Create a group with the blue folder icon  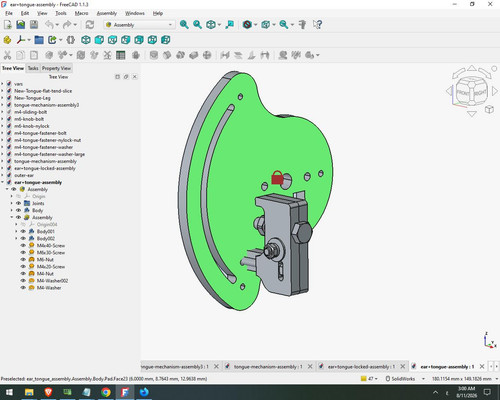[39, 40]
